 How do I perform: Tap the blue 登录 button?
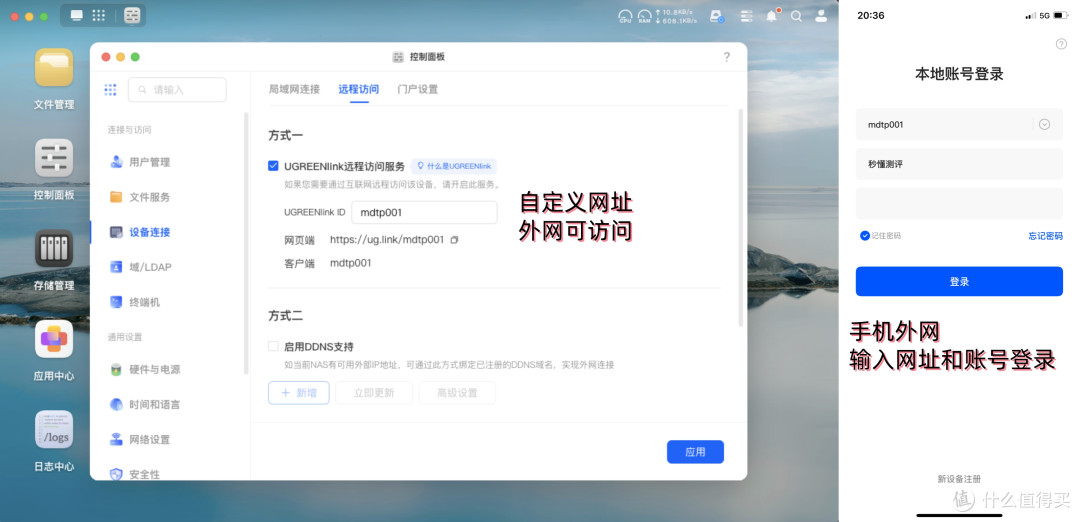tap(959, 282)
